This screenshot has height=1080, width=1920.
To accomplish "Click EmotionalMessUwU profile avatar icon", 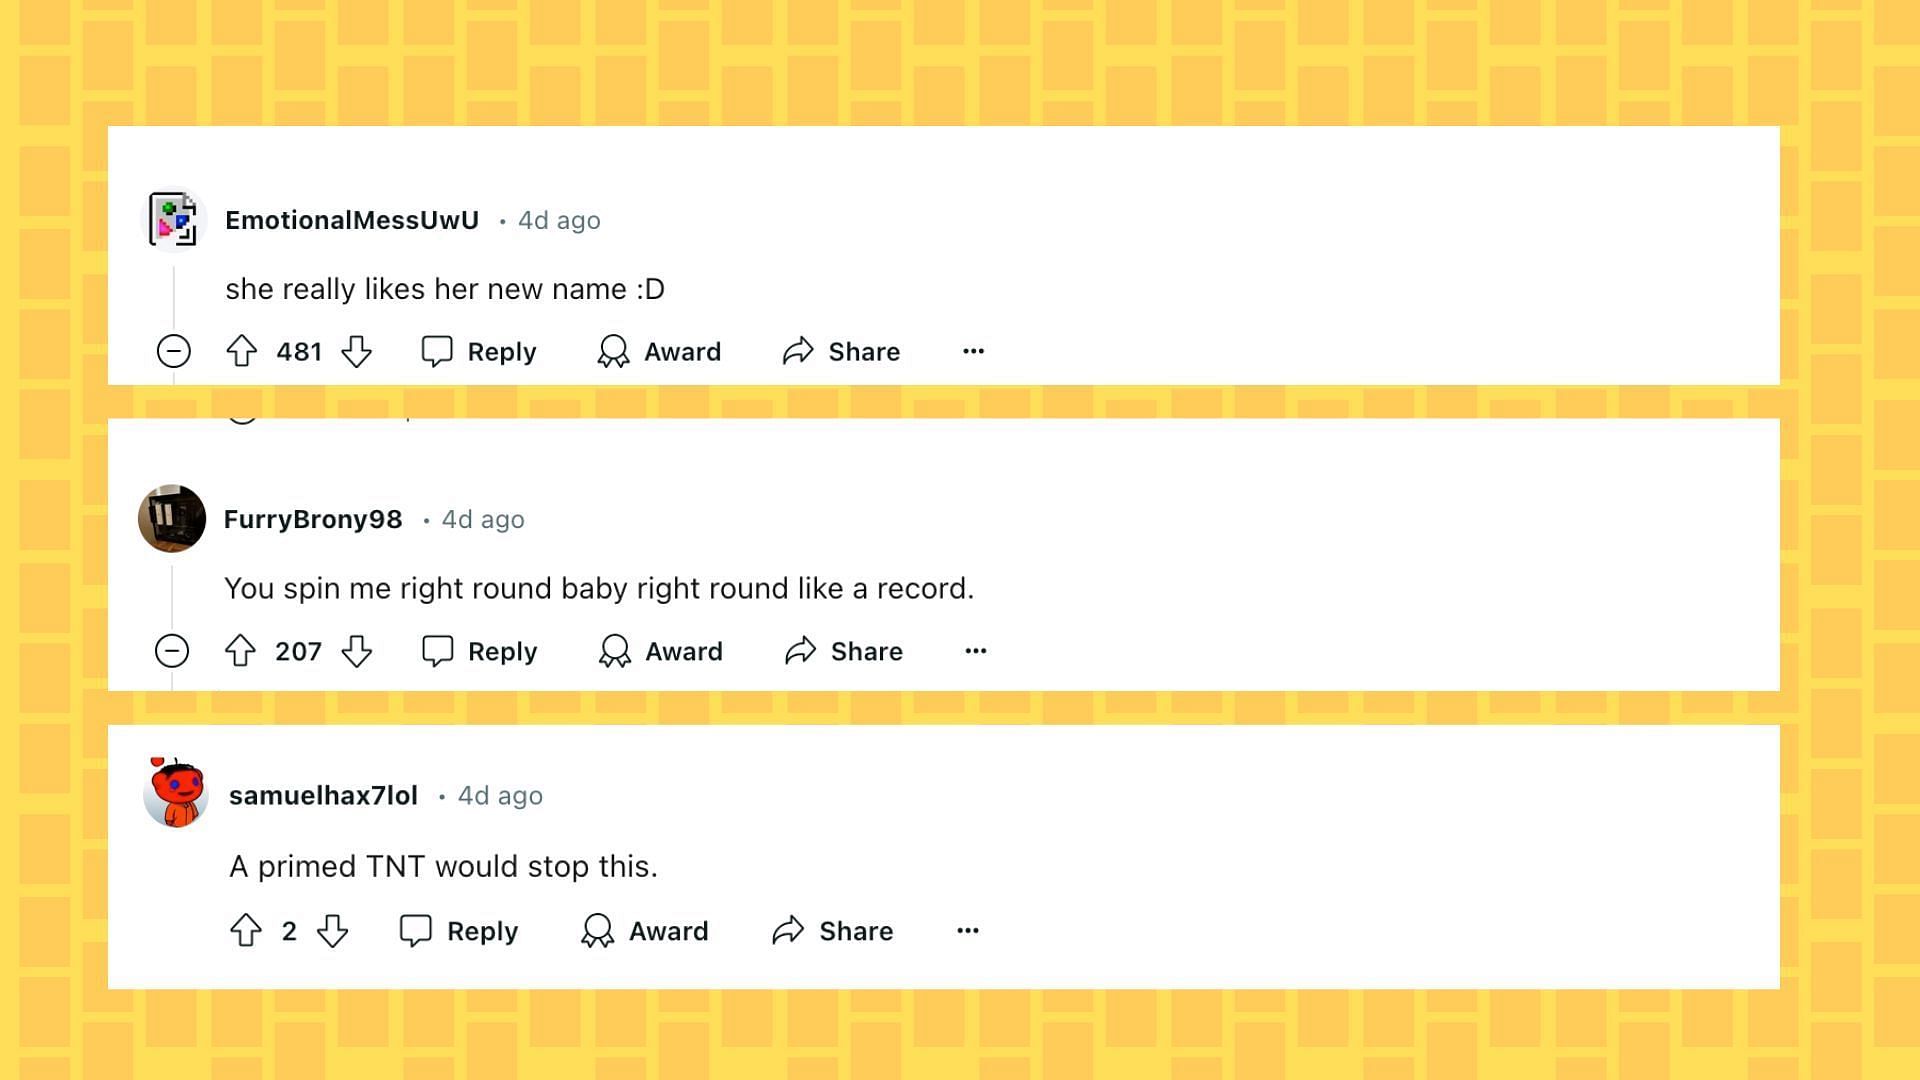I will pyautogui.click(x=171, y=220).
